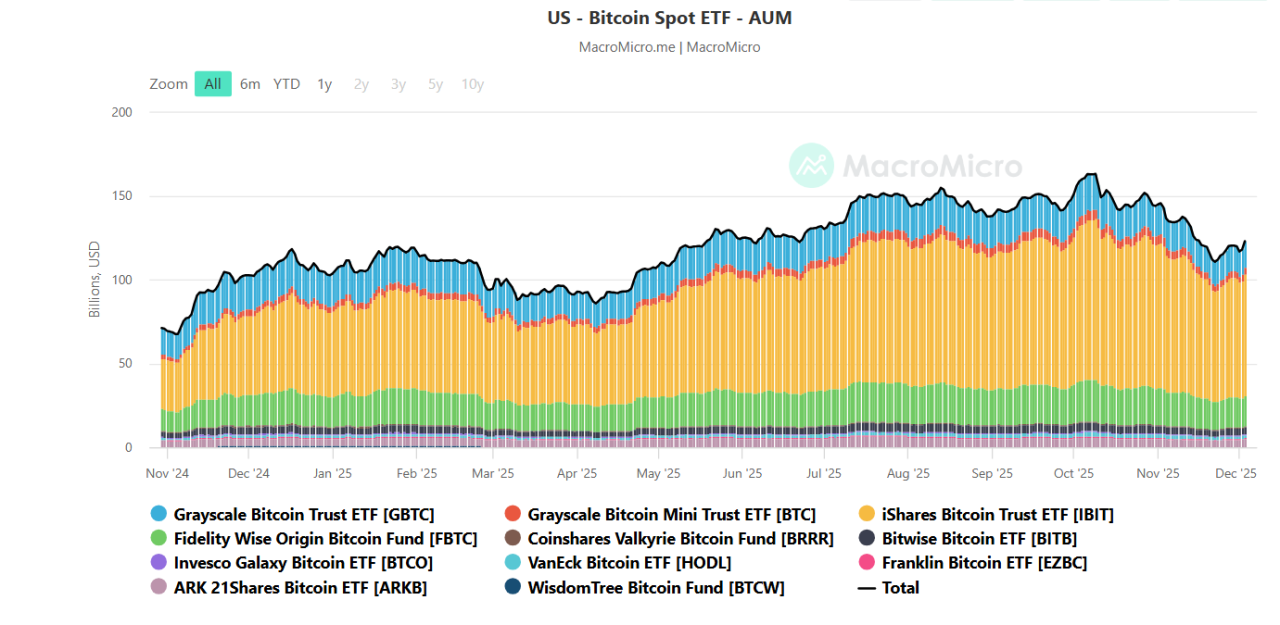Select the 1y zoom option
The image size is (1280, 625).
pos(324,84)
